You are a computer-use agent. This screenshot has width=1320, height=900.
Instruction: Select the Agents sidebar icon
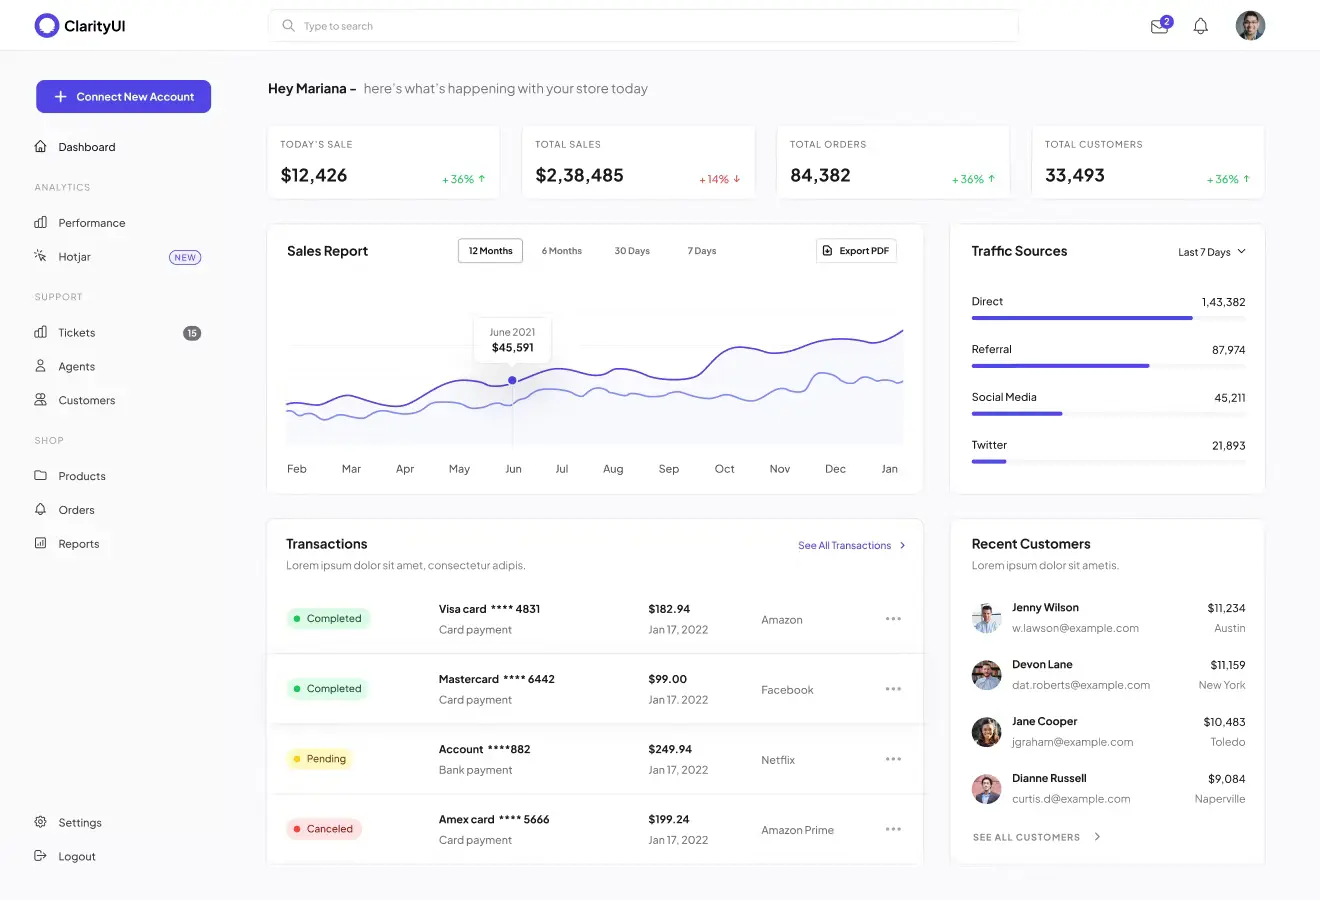click(40, 366)
